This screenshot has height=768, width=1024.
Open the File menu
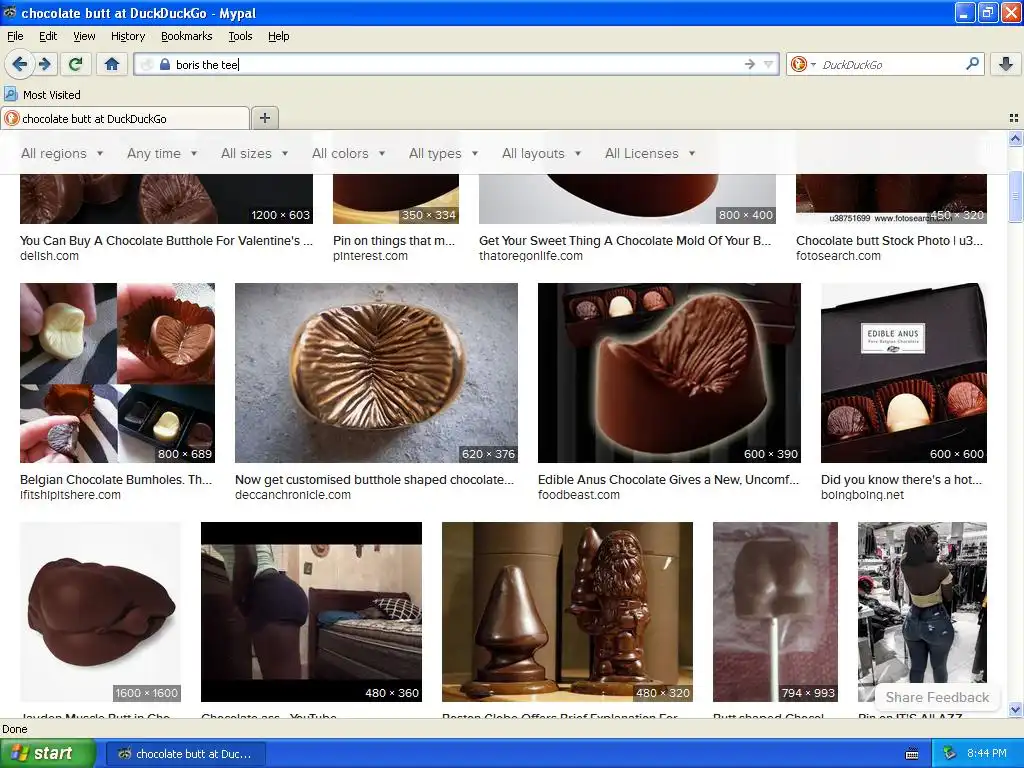(15, 36)
